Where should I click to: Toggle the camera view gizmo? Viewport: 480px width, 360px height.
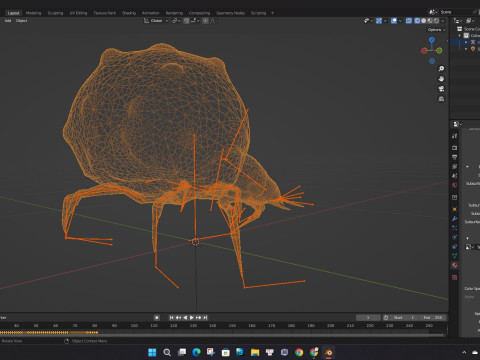441,89
